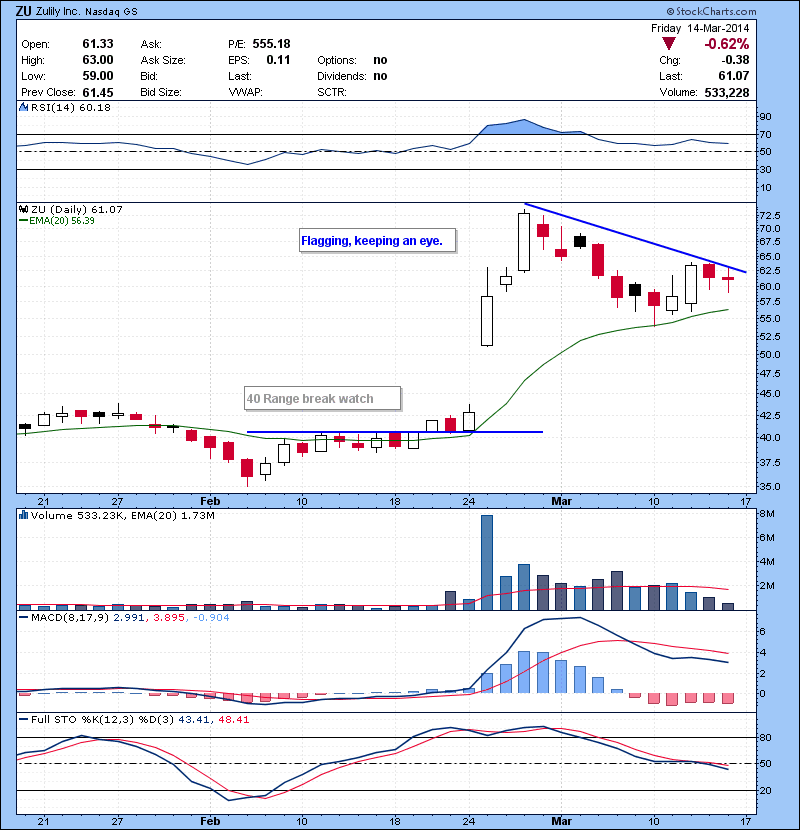The image size is (800, 830).
Task: Click the 'Zulily Inc.' company name
Action: (x=58, y=11)
